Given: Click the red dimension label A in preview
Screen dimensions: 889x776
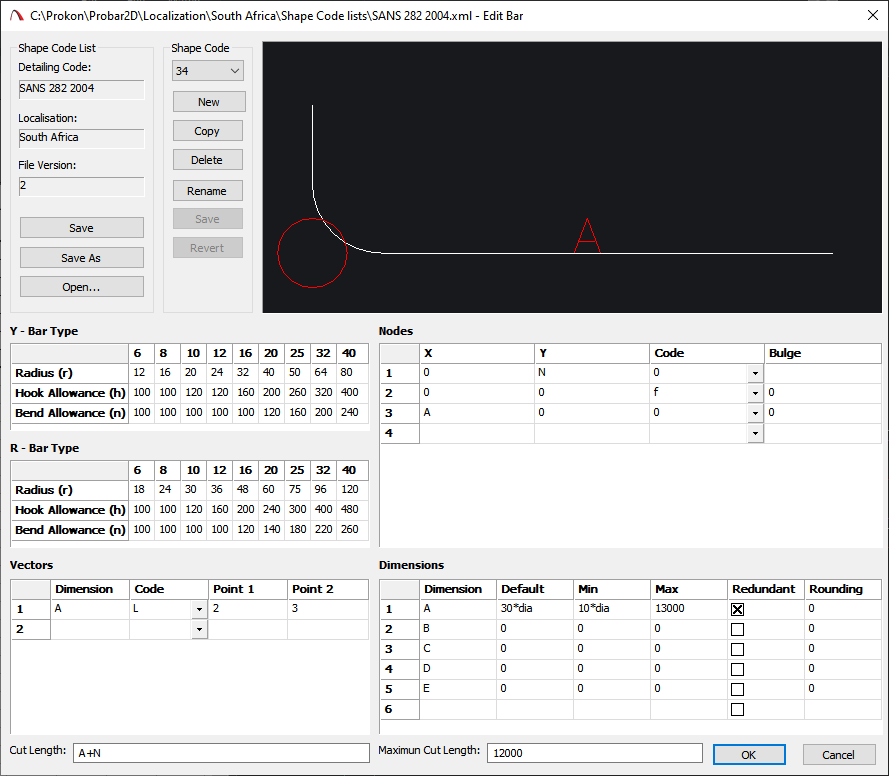Looking at the screenshot, I should 587,235.
